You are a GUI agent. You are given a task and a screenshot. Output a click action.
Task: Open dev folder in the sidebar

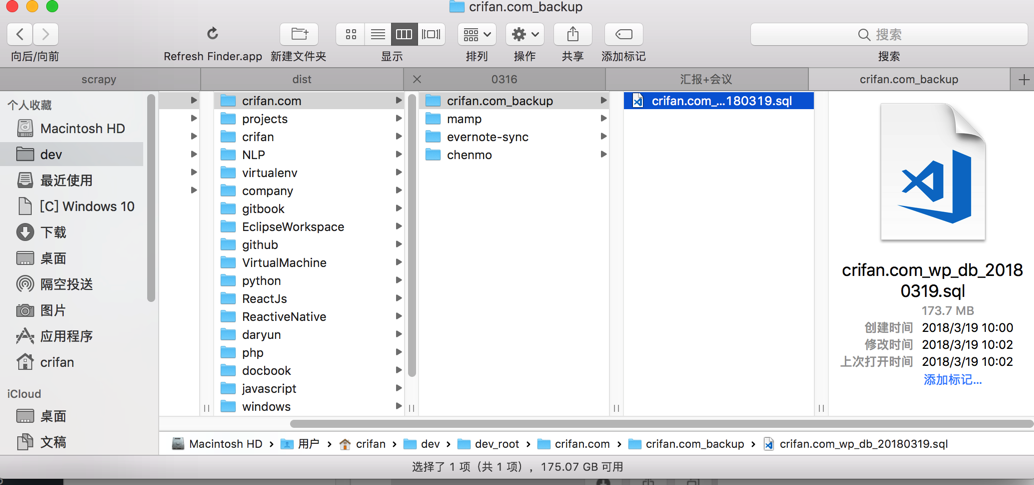[71, 154]
